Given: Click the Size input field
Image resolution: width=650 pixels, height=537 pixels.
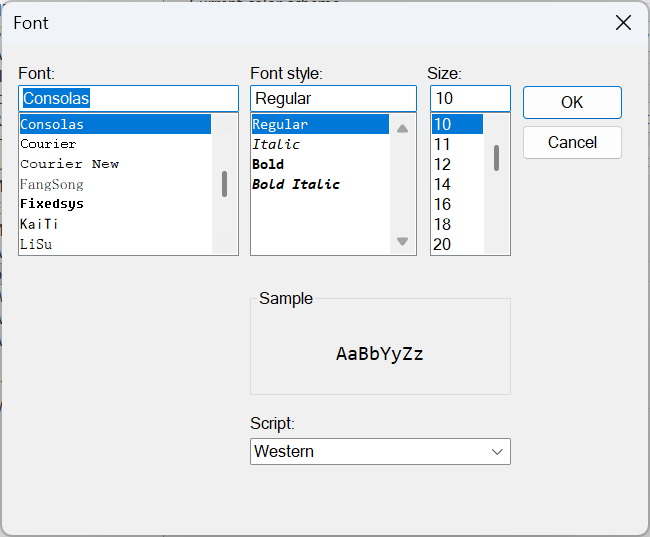Looking at the screenshot, I should [470, 98].
